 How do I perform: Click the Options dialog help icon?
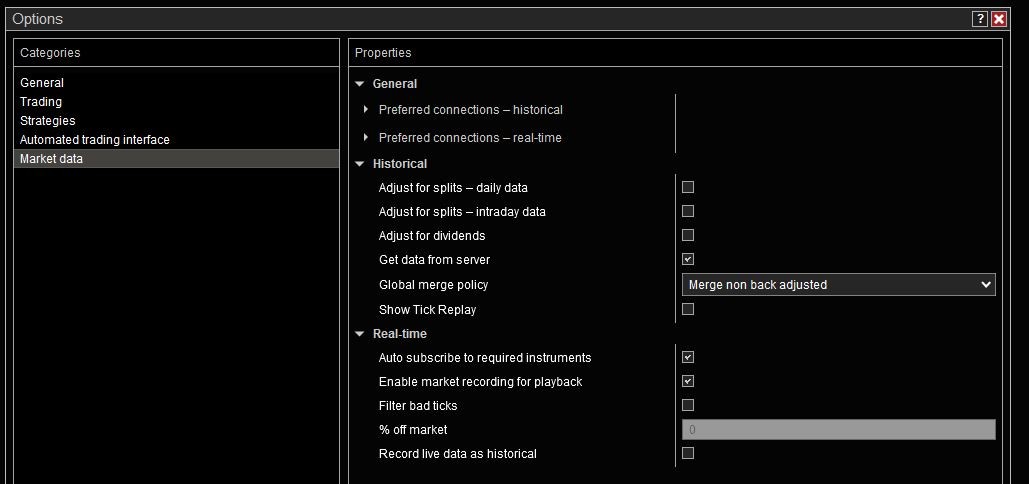tap(979, 19)
